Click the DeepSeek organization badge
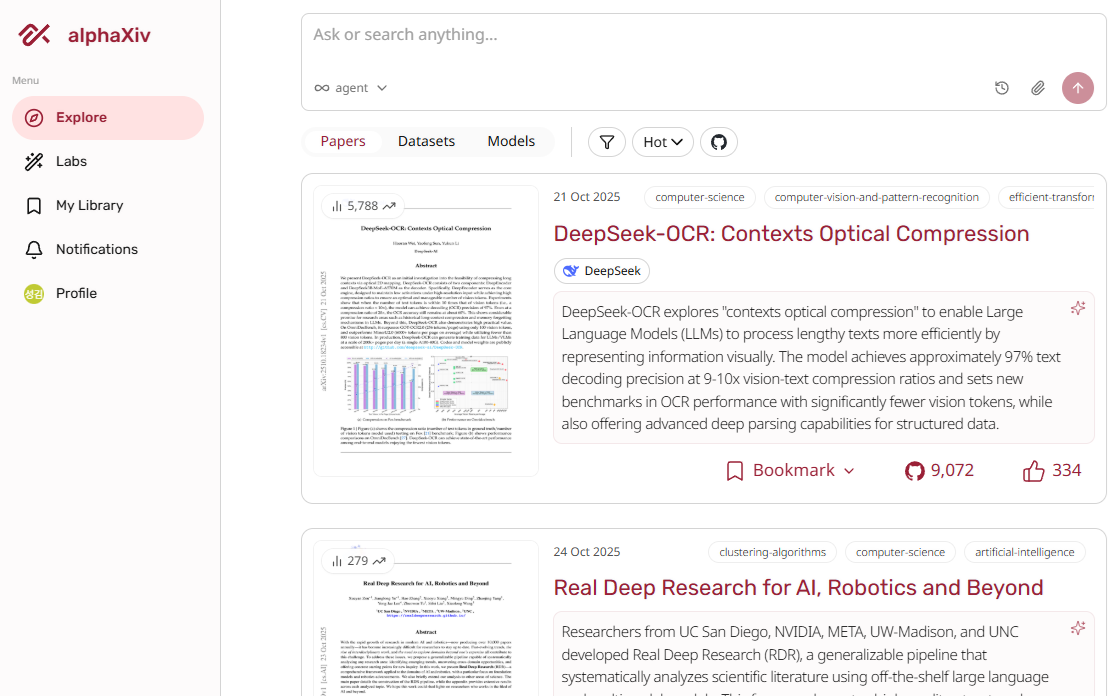 [601, 271]
